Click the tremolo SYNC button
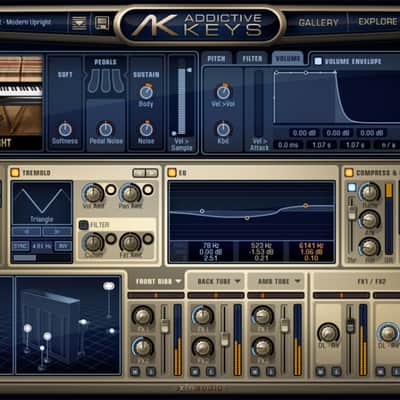400x400 pixels. pyautogui.click(x=21, y=246)
